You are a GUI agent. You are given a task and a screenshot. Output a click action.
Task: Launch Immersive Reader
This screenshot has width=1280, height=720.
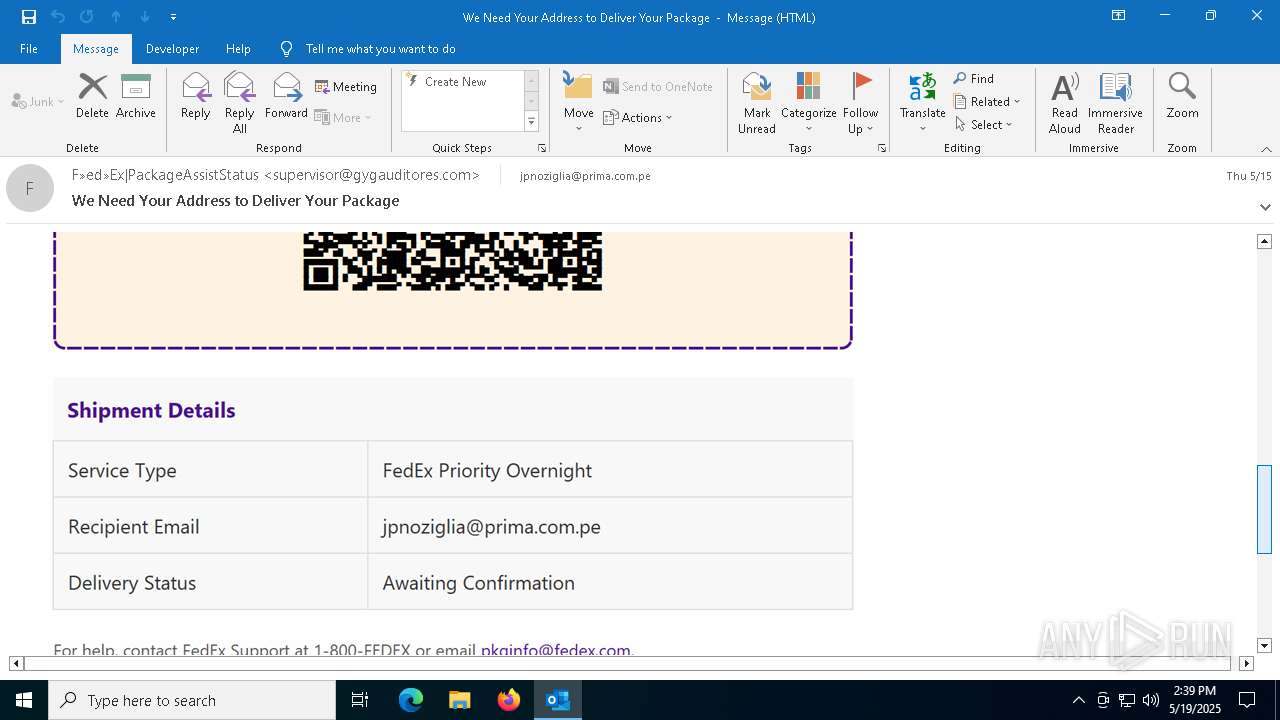click(x=1115, y=102)
